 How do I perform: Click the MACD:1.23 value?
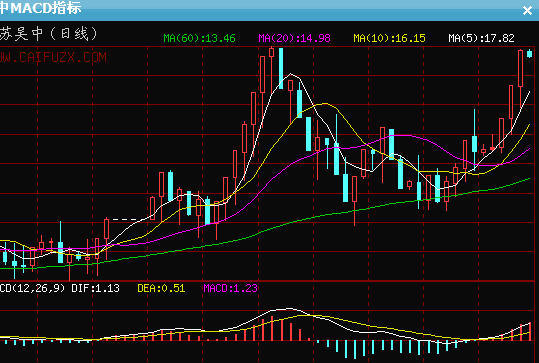[230, 288]
